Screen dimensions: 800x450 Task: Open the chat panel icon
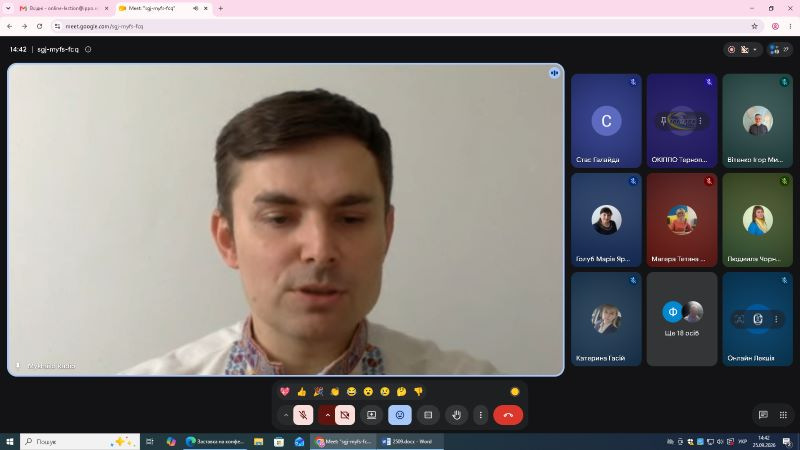[763, 415]
